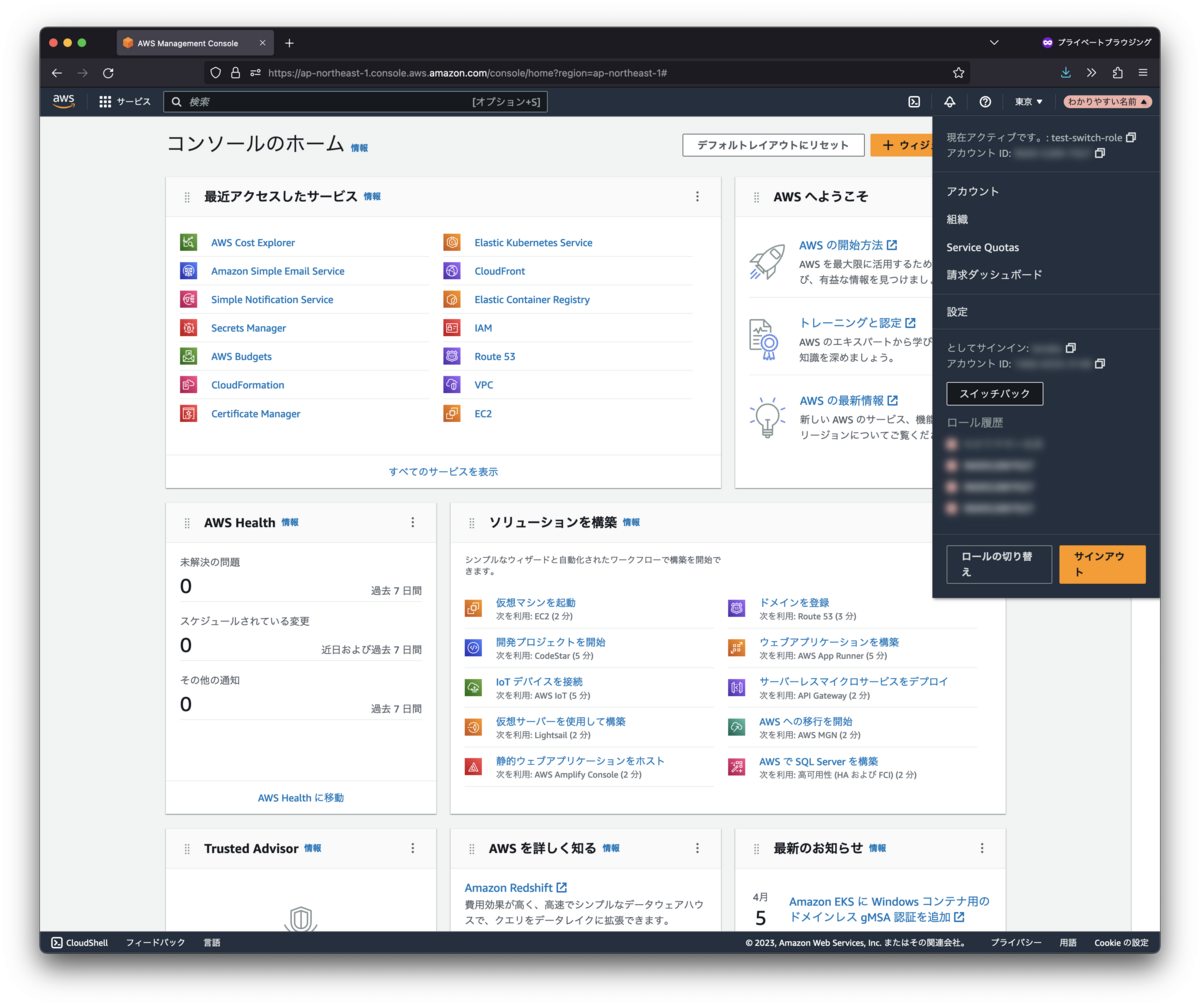1200x1006 pixels.
Task: Select 請求ダッシュボード in the account menu
Action: (995, 274)
